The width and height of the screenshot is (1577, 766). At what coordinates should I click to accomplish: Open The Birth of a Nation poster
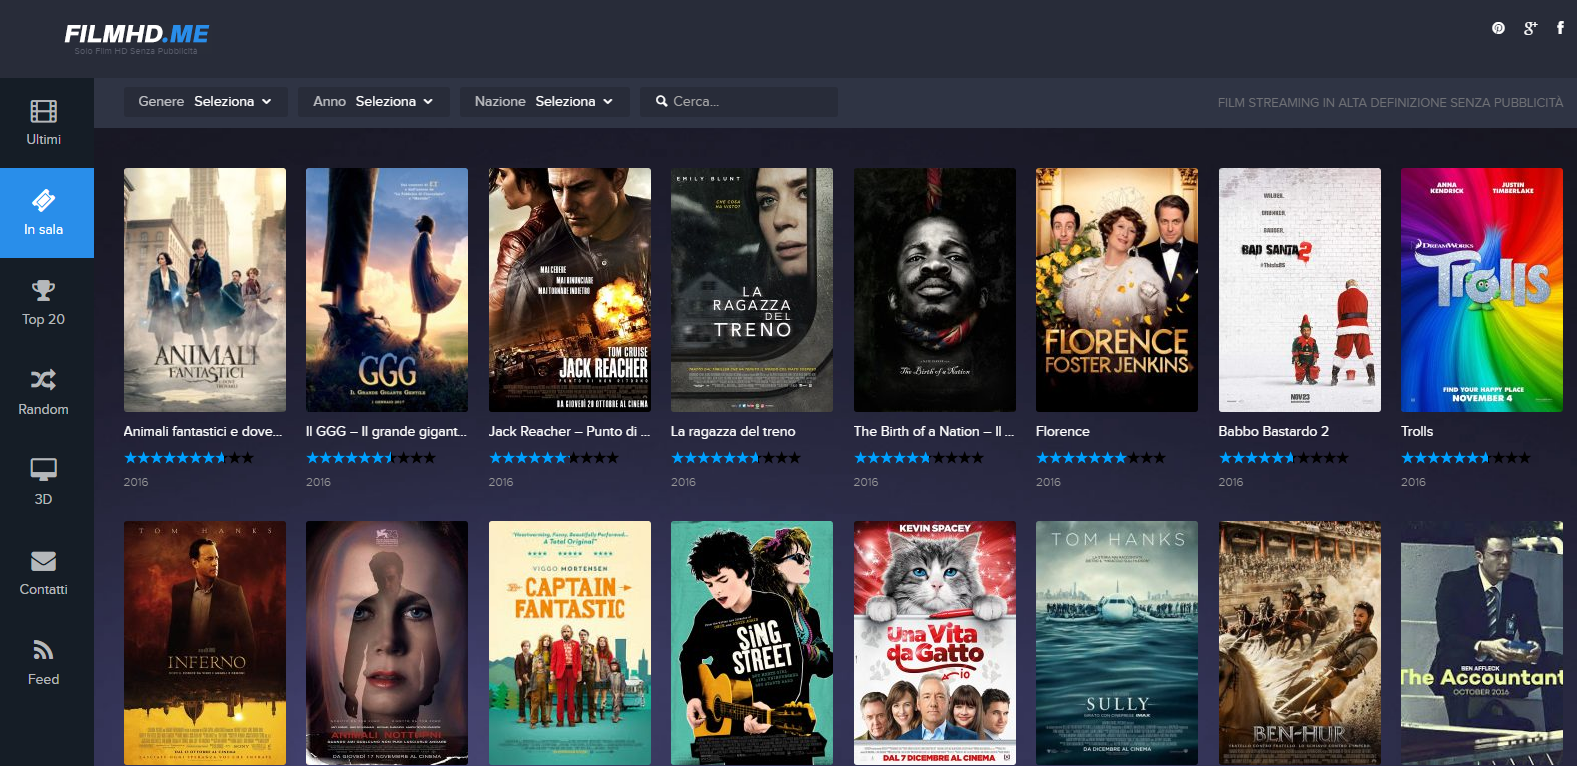coord(935,290)
